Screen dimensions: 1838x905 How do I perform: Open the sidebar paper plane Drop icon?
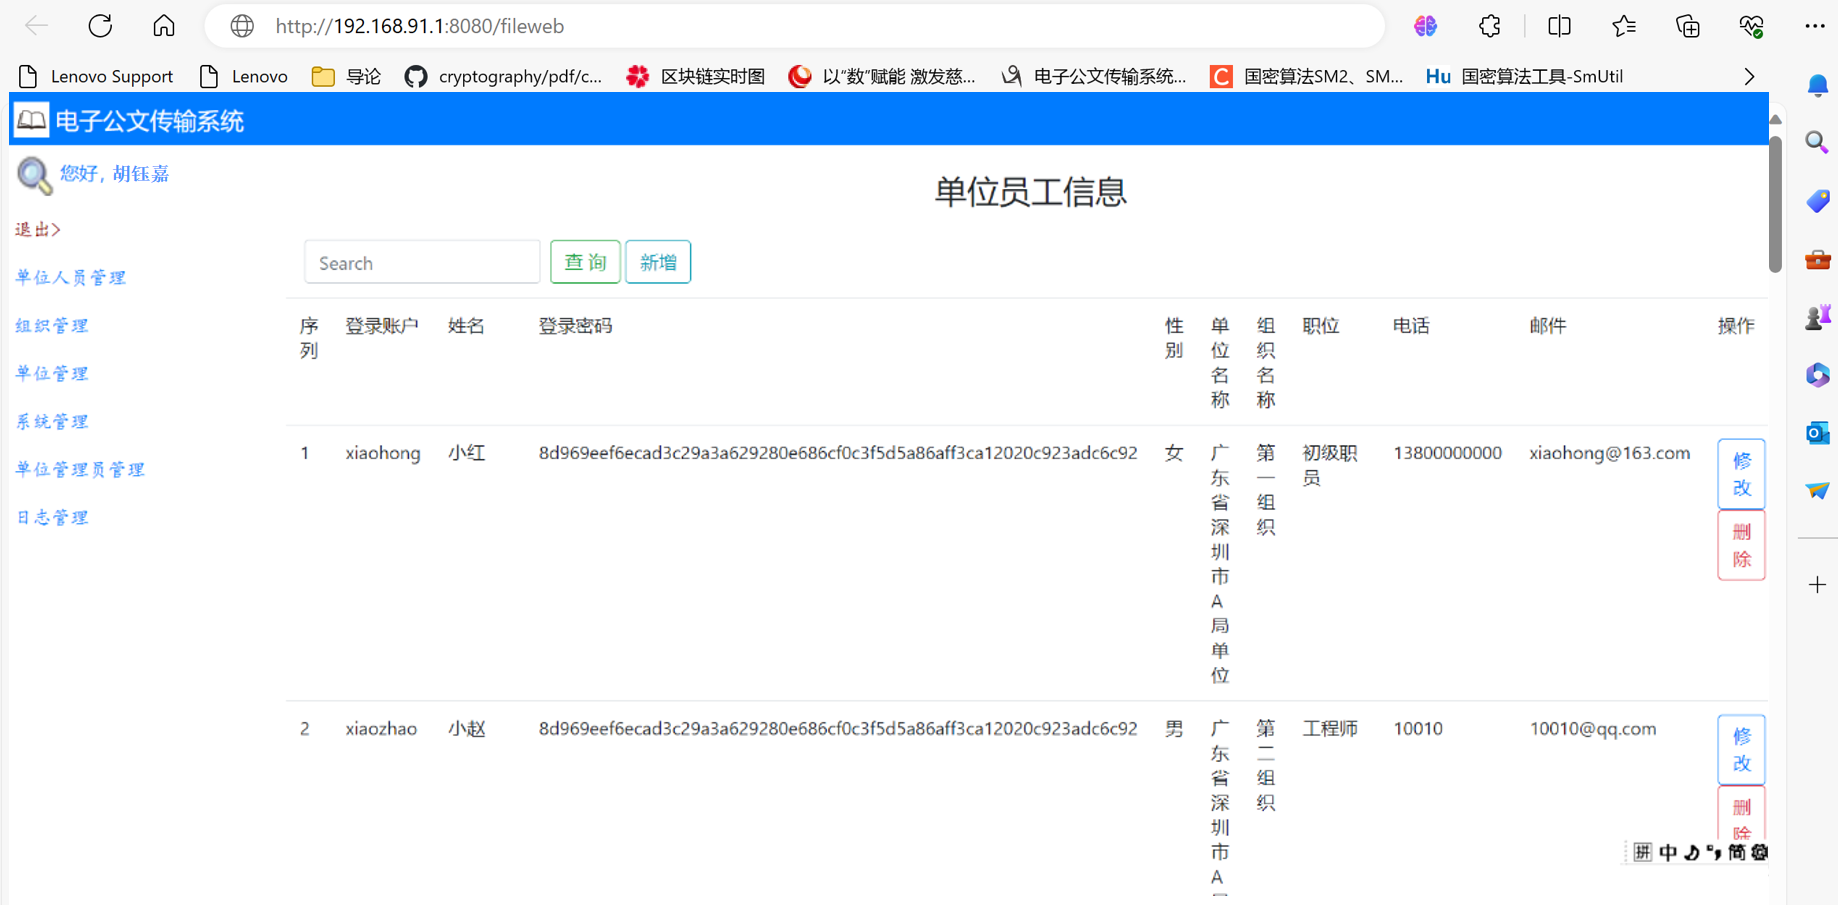(1818, 490)
